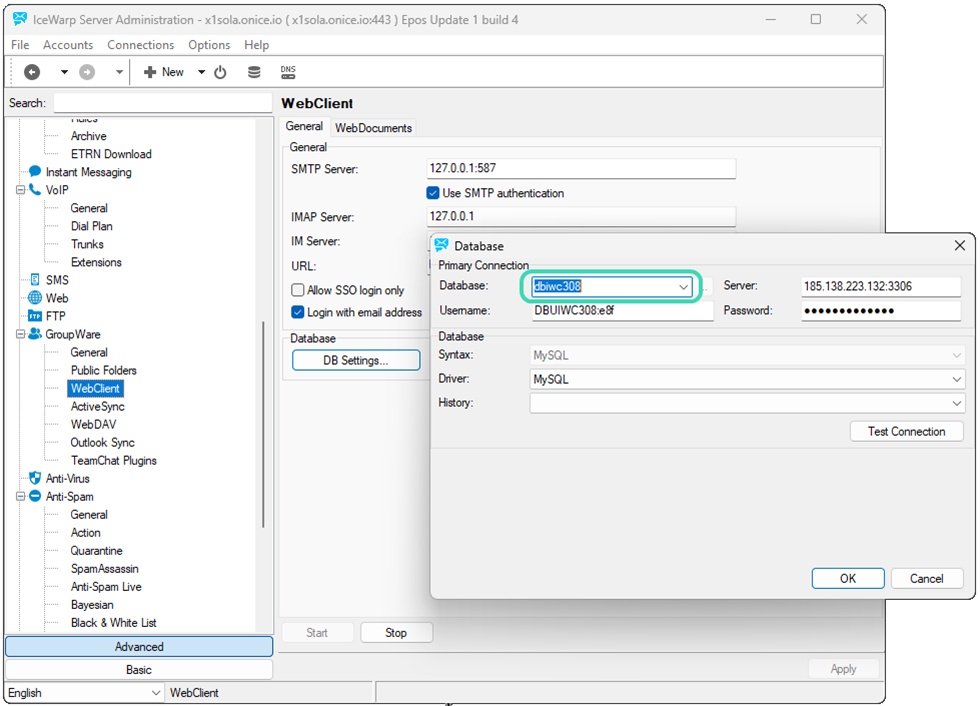Collapse the Anti-Spam tree node
Viewport: 980px width, 706px height.
tap(21, 497)
